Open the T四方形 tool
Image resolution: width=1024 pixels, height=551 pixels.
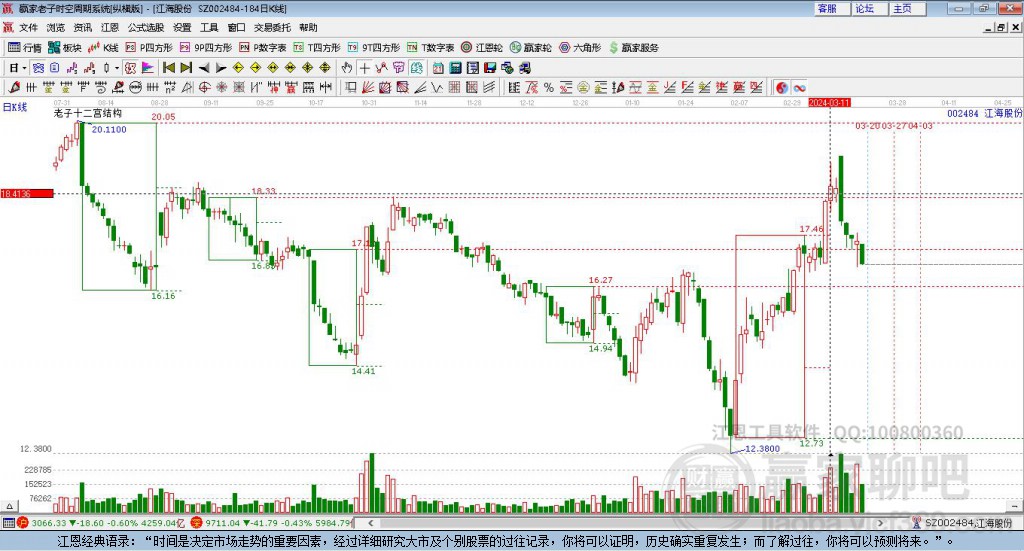[317, 48]
